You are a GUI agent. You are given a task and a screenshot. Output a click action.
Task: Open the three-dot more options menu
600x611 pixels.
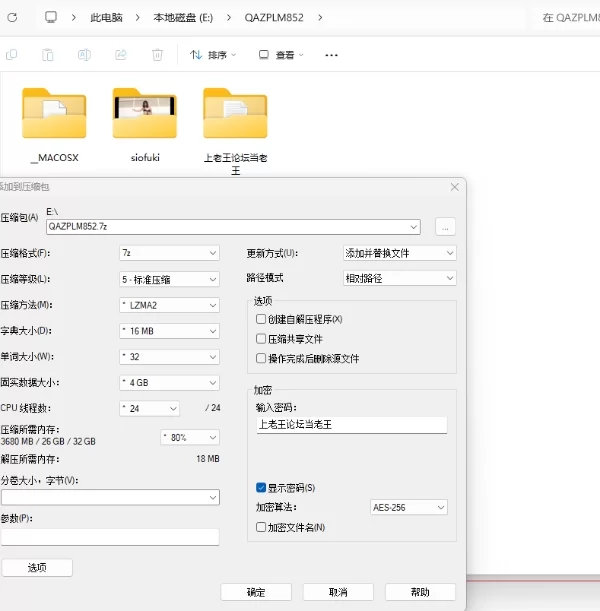332,55
